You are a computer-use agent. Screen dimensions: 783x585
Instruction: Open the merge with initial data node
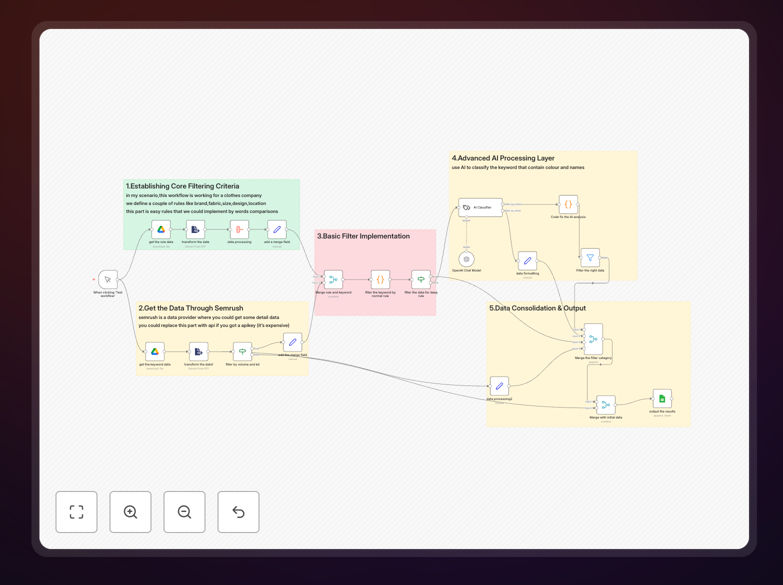point(606,405)
